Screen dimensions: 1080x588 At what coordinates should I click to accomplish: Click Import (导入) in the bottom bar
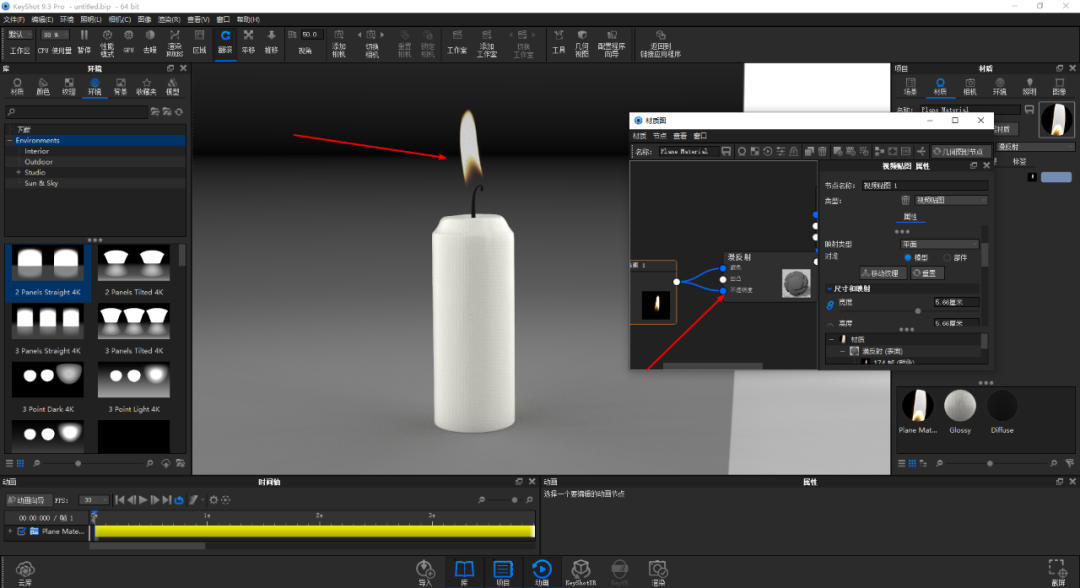425,573
